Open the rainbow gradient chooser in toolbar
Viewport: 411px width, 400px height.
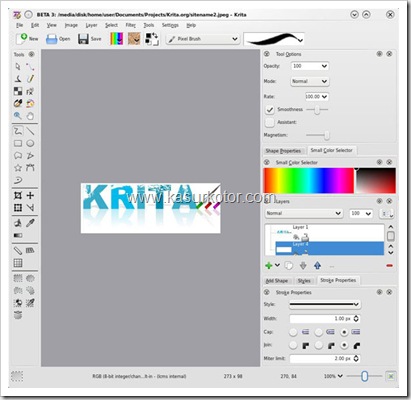point(117,39)
